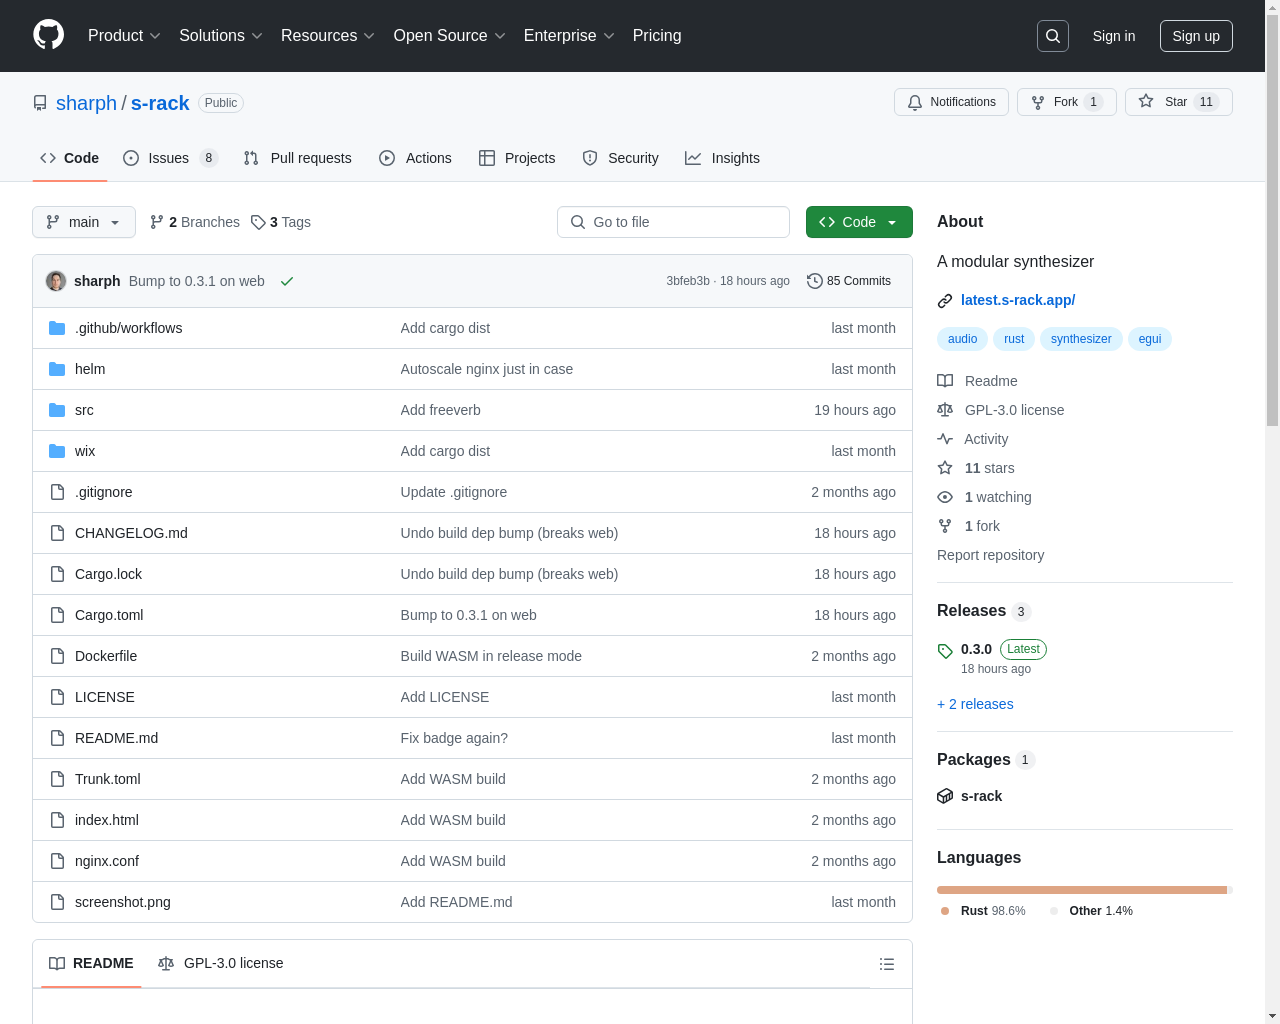This screenshot has width=1280, height=1024.
Task: Click the Other 1.4% language entry
Action: pyautogui.click(x=1091, y=911)
